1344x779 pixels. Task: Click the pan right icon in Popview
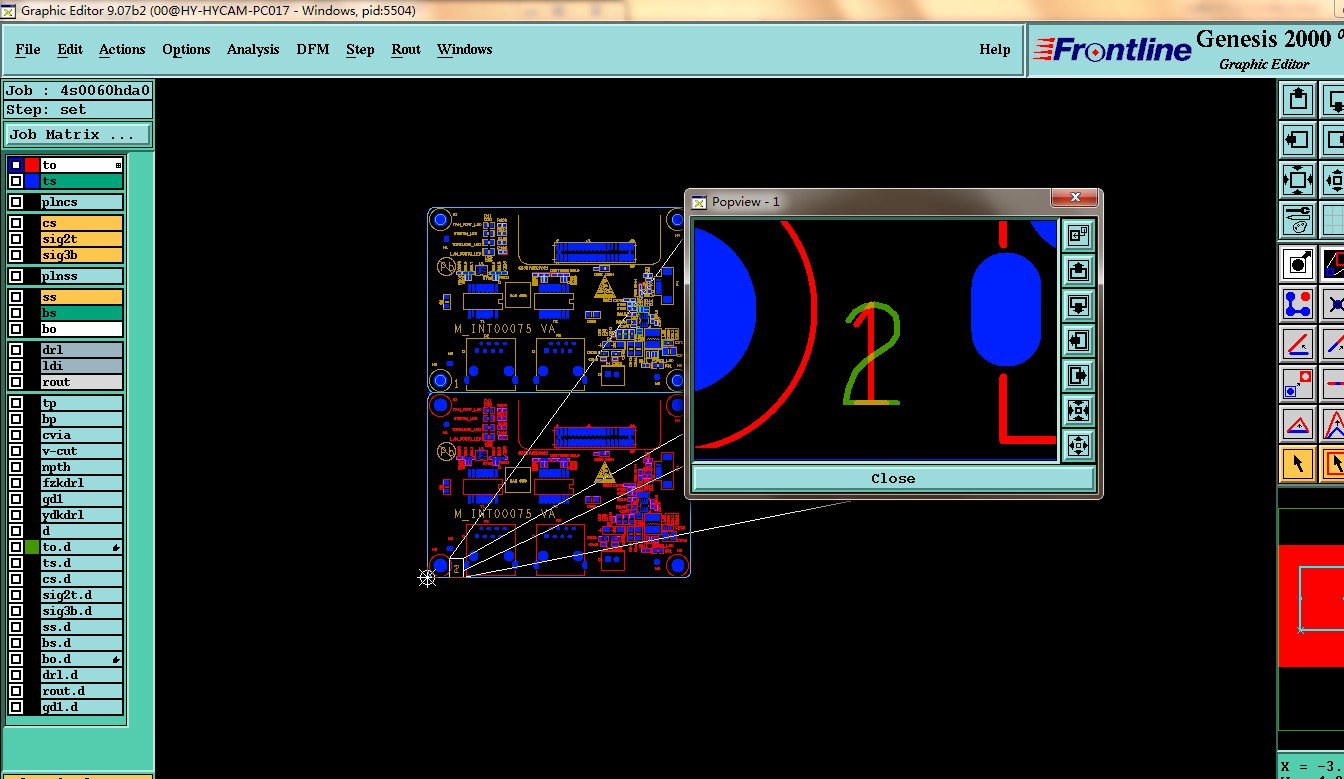coord(1078,375)
